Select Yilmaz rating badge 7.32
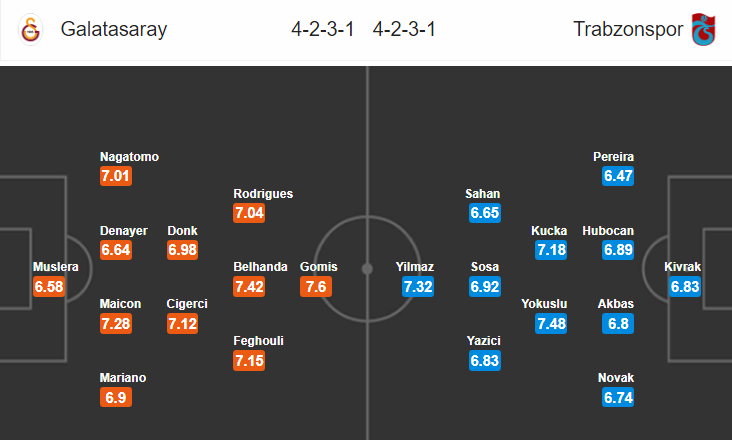 (418, 286)
